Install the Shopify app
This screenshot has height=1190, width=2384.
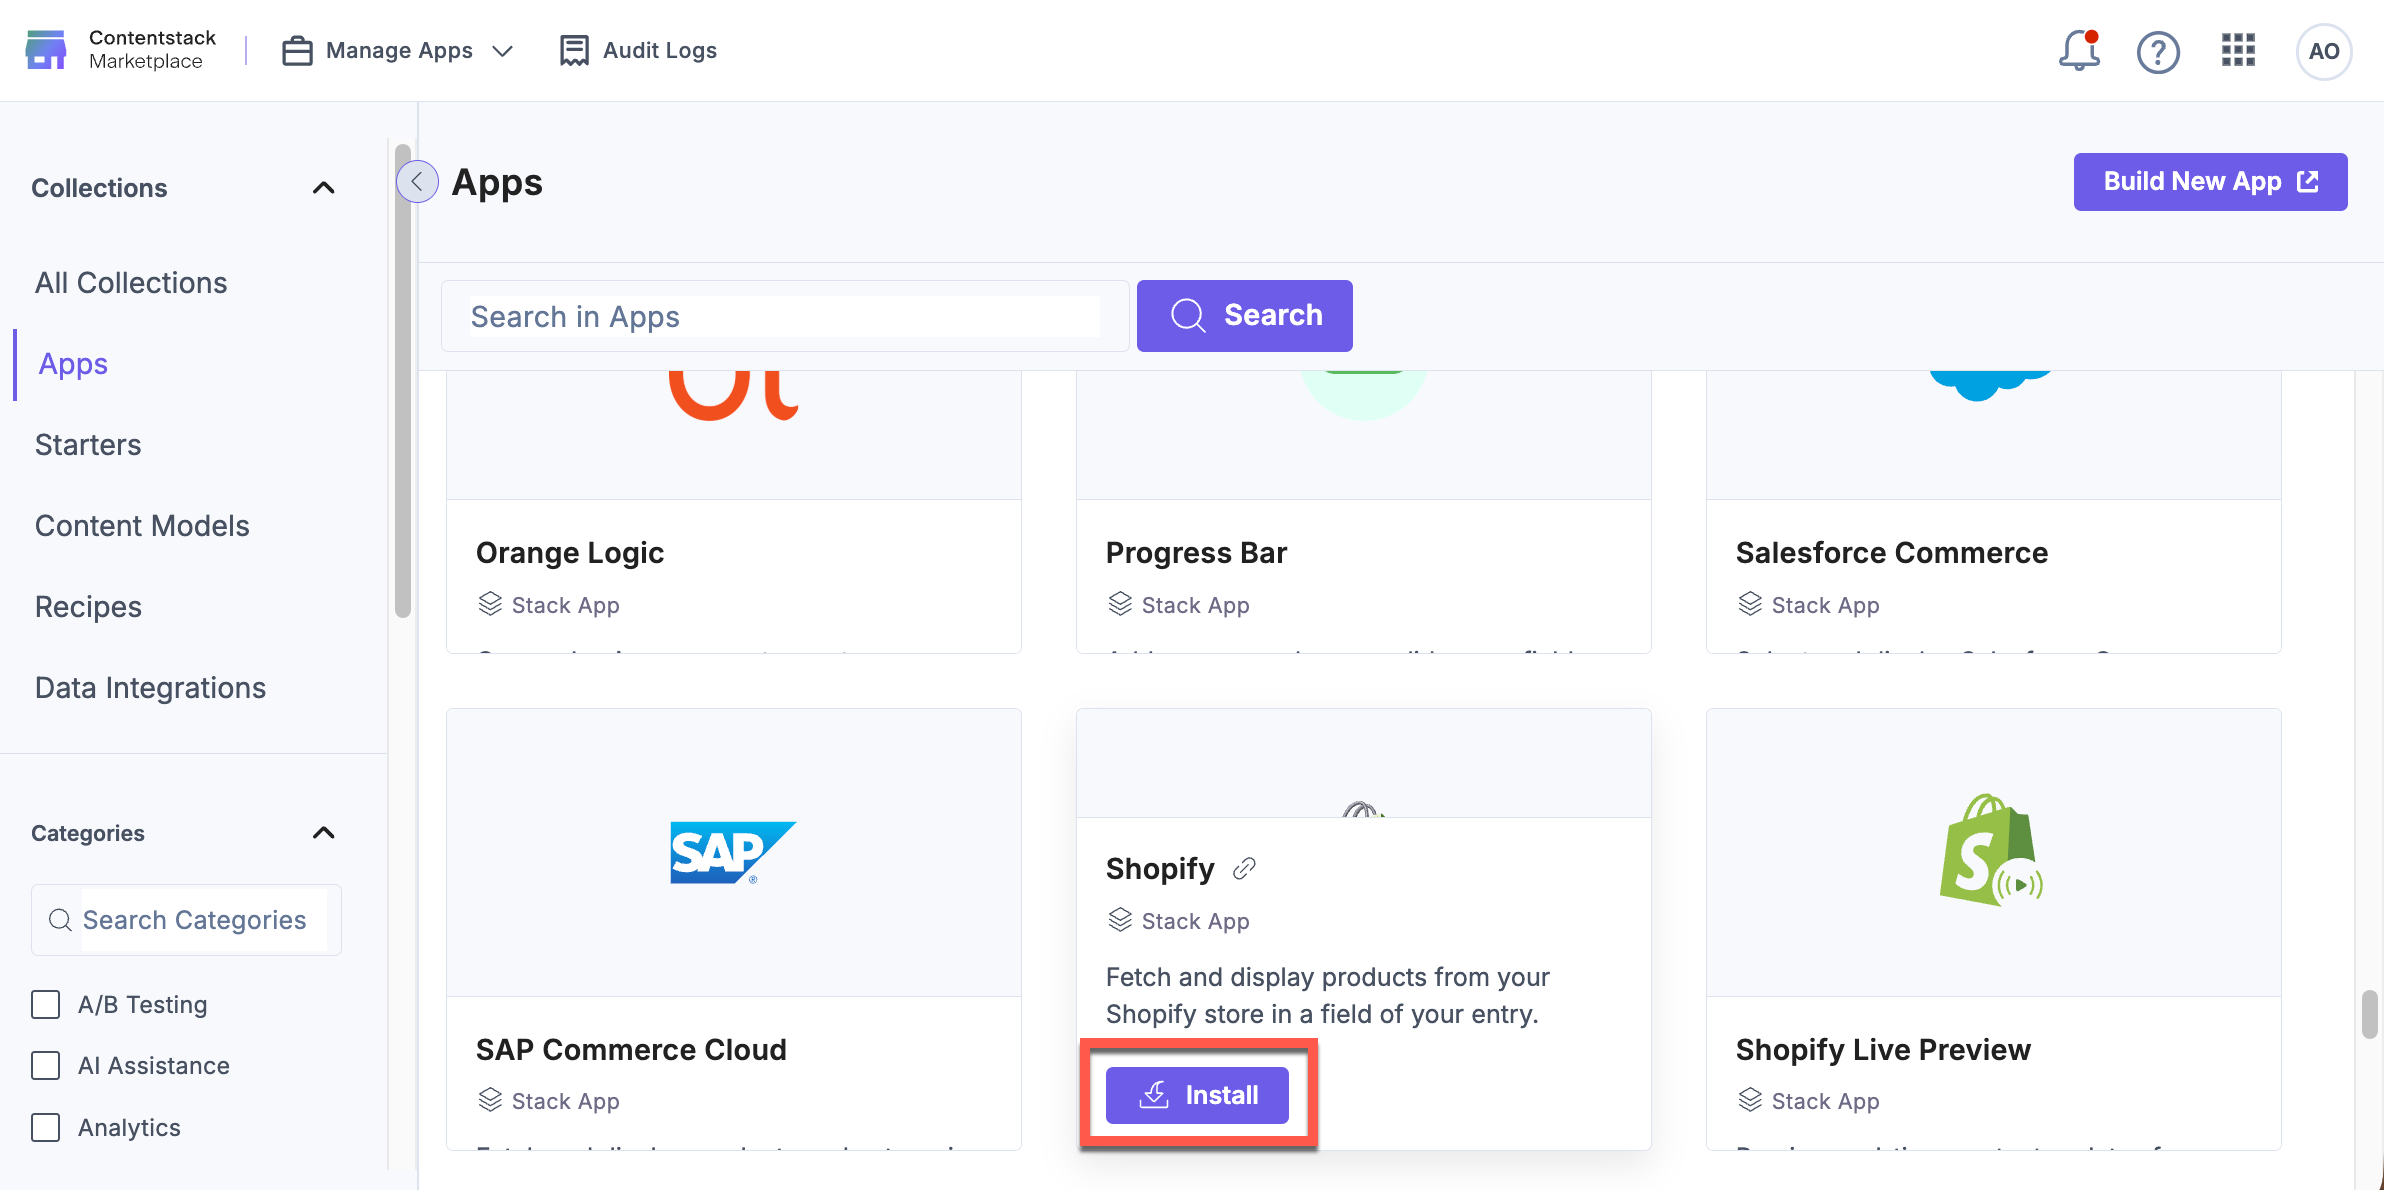[x=1197, y=1095]
